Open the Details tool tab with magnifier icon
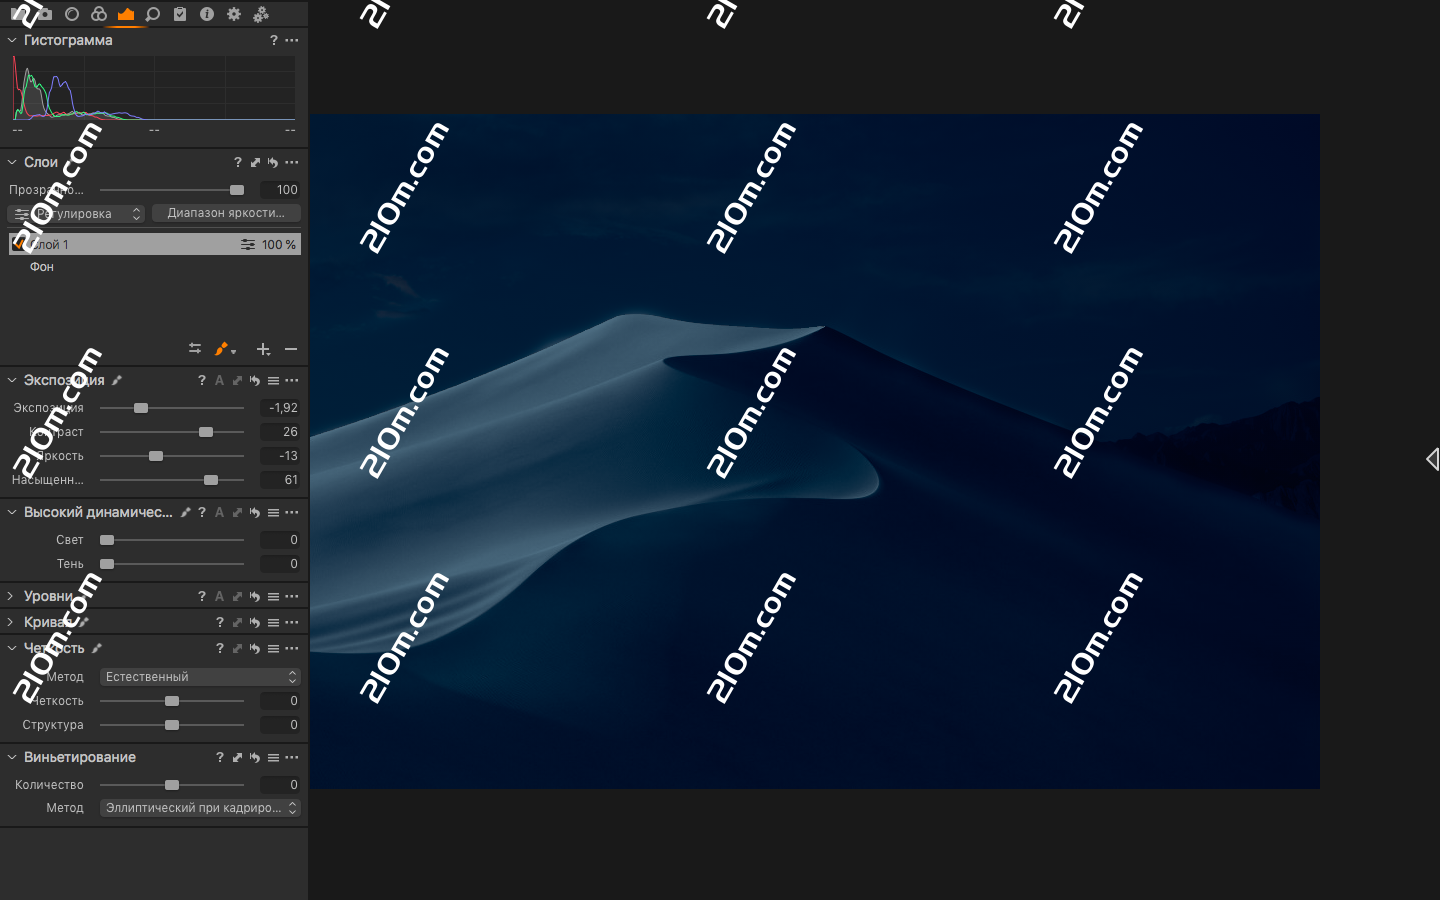Screen dimensions: 1440x900 (152, 14)
